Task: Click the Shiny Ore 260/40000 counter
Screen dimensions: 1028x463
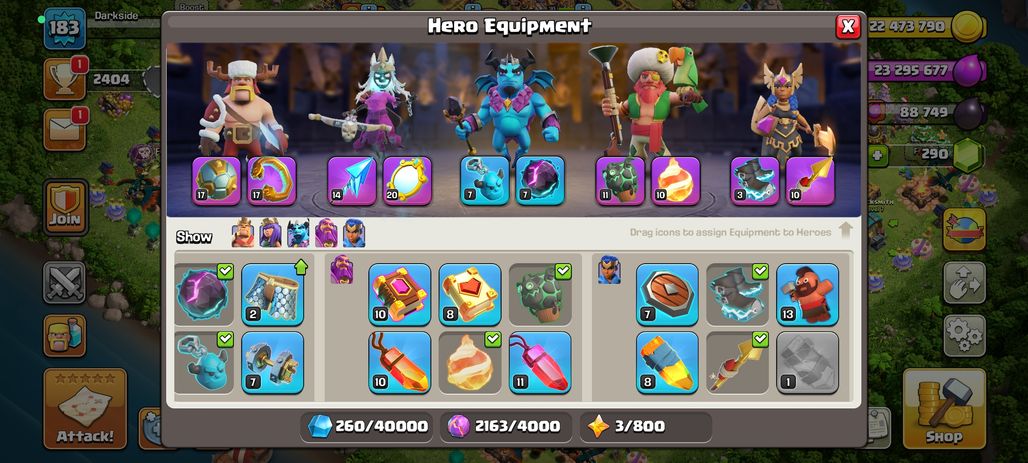Action: pyautogui.click(x=368, y=427)
